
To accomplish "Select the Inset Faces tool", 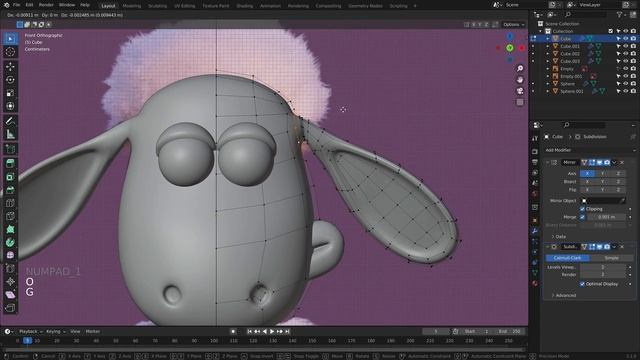I will 10,177.
